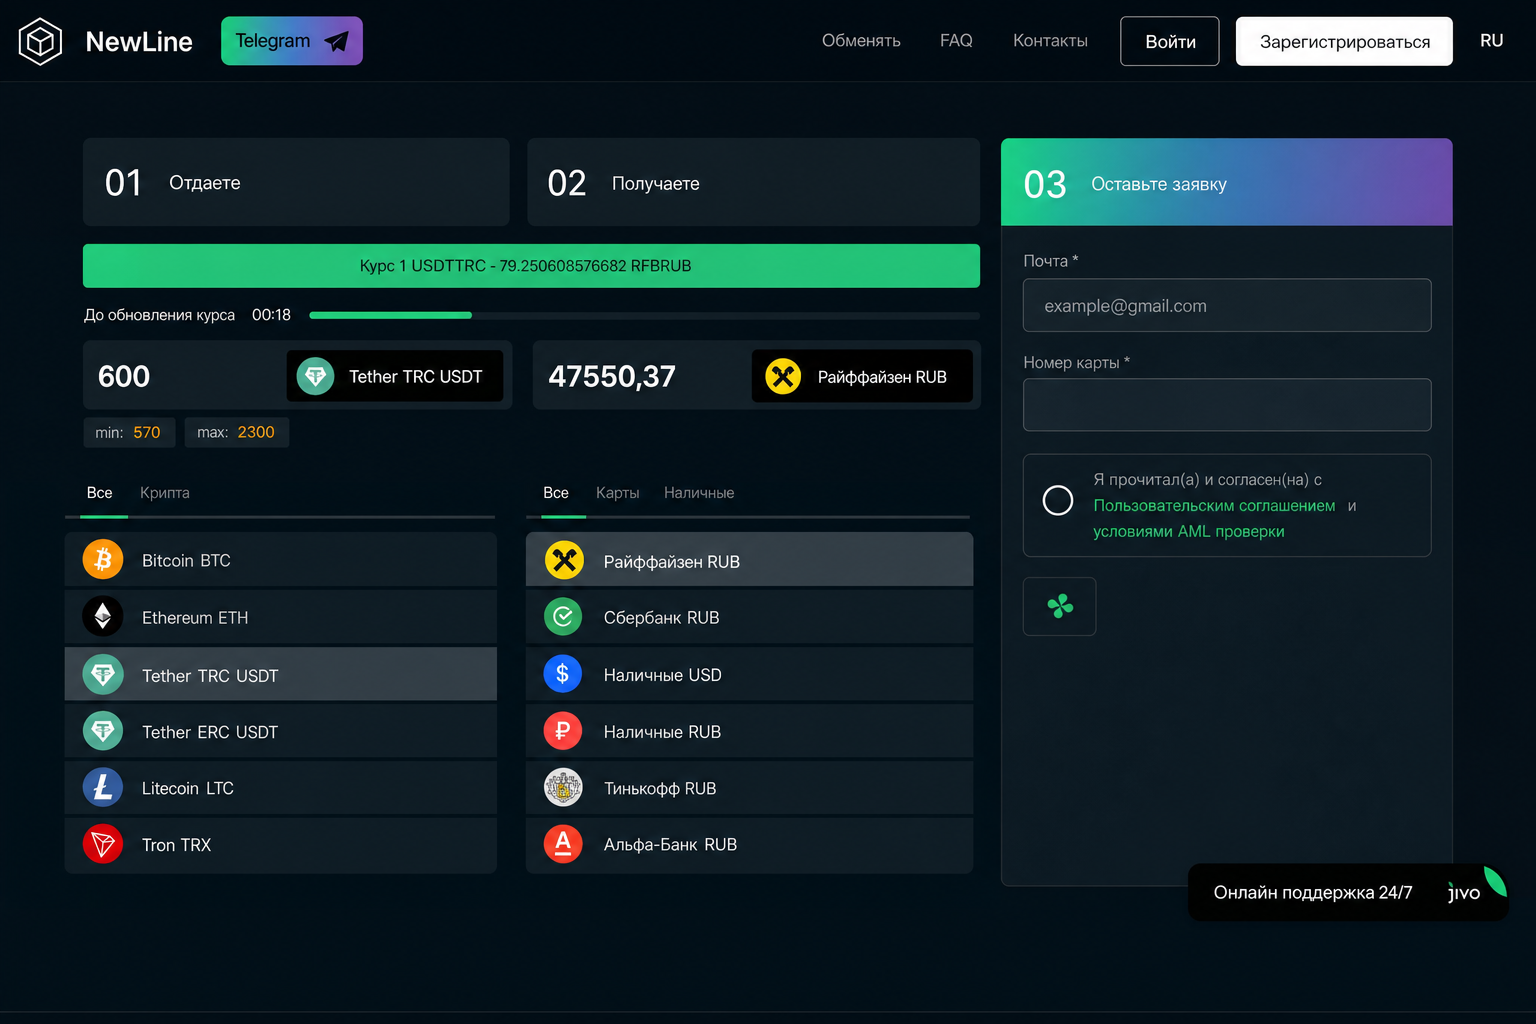Select Litecoin LTC from the give list
The width and height of the screenshot is (1536, 1024).
281,788
